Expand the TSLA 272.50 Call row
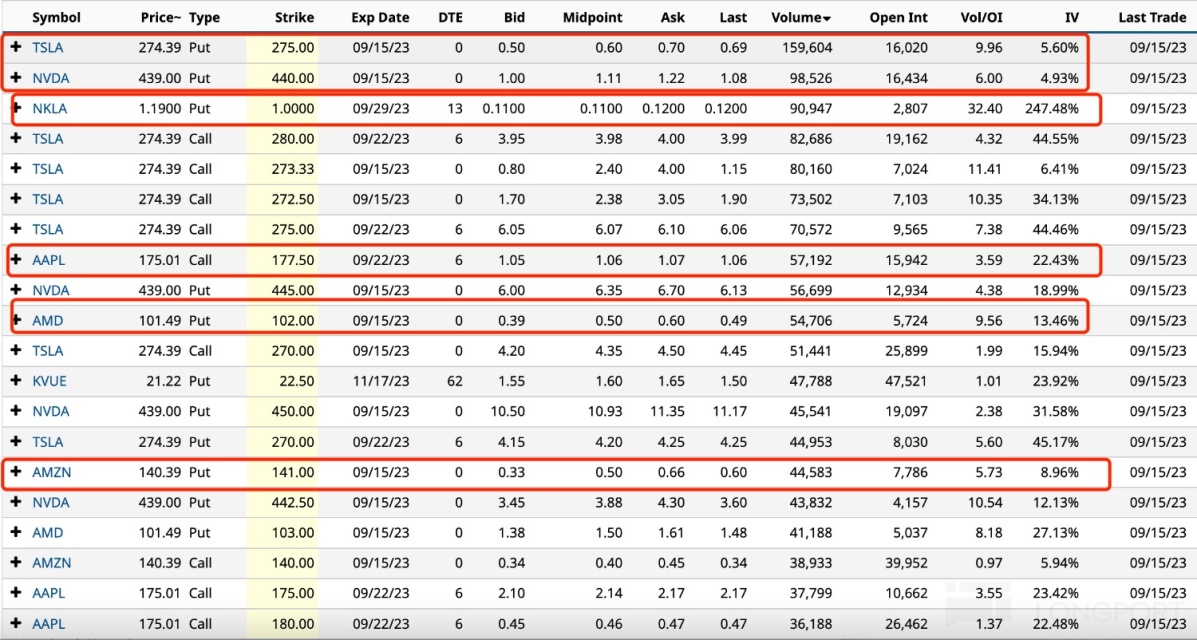The height and width of the screenshot is (640, 1197). click(16, 199)
